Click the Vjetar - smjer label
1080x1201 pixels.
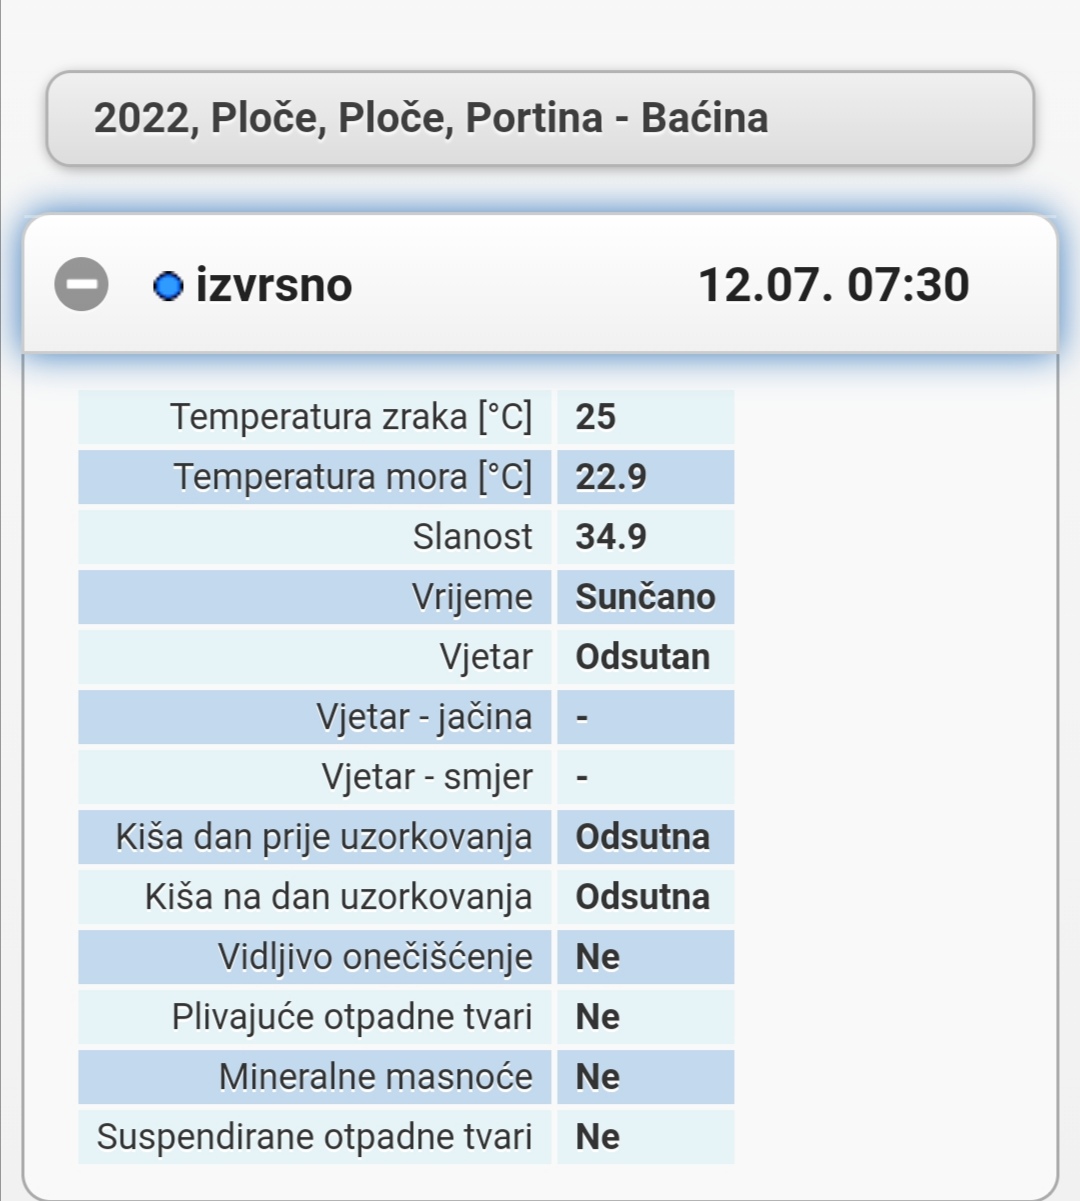click(x=427, y=777)
